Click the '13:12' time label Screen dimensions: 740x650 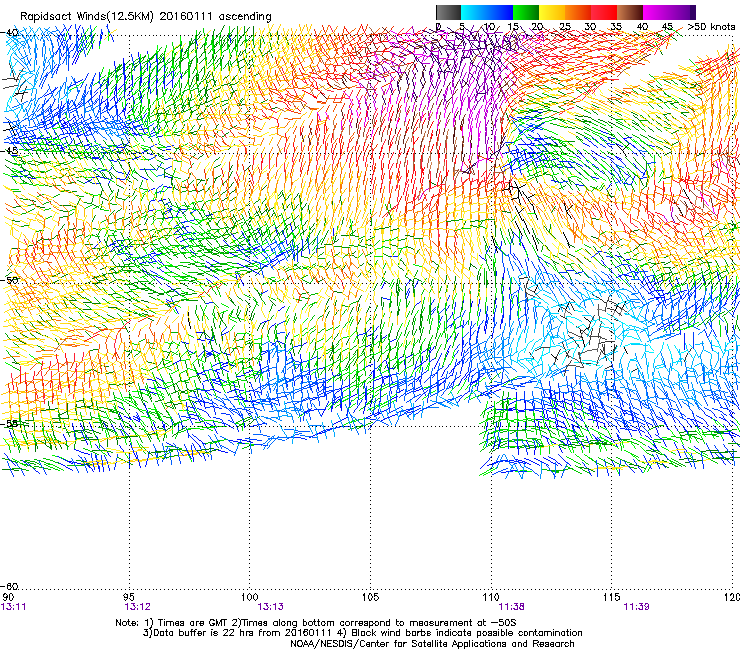coord(137,607)
